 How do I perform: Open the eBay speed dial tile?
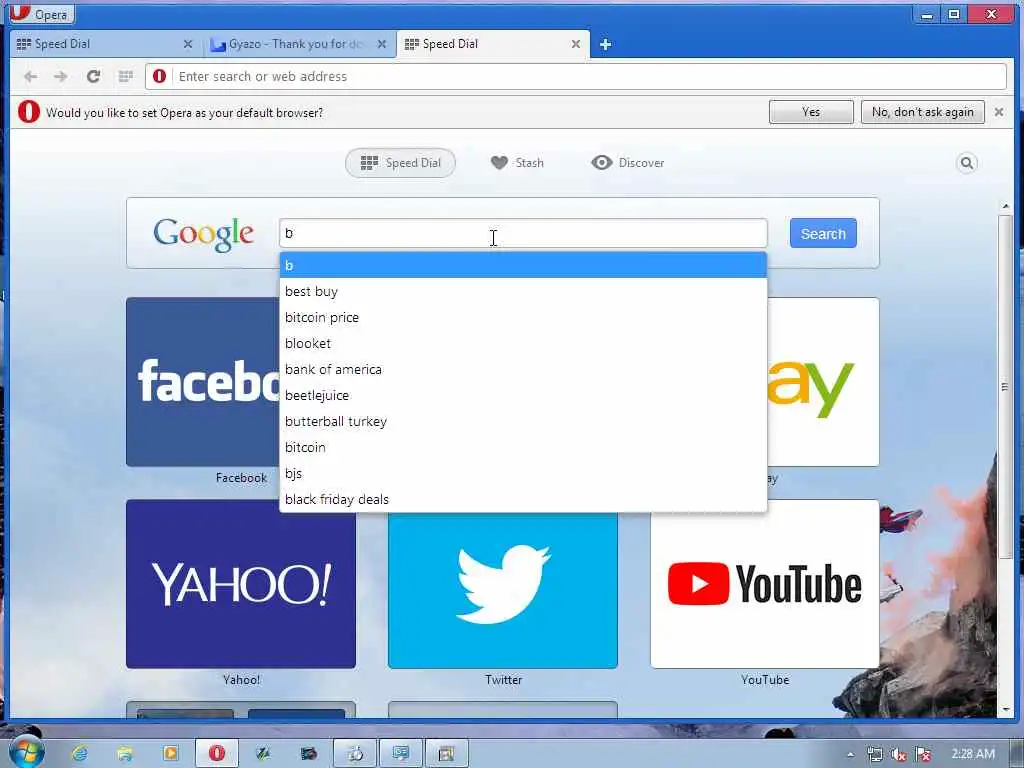click(x=823, y=382)
